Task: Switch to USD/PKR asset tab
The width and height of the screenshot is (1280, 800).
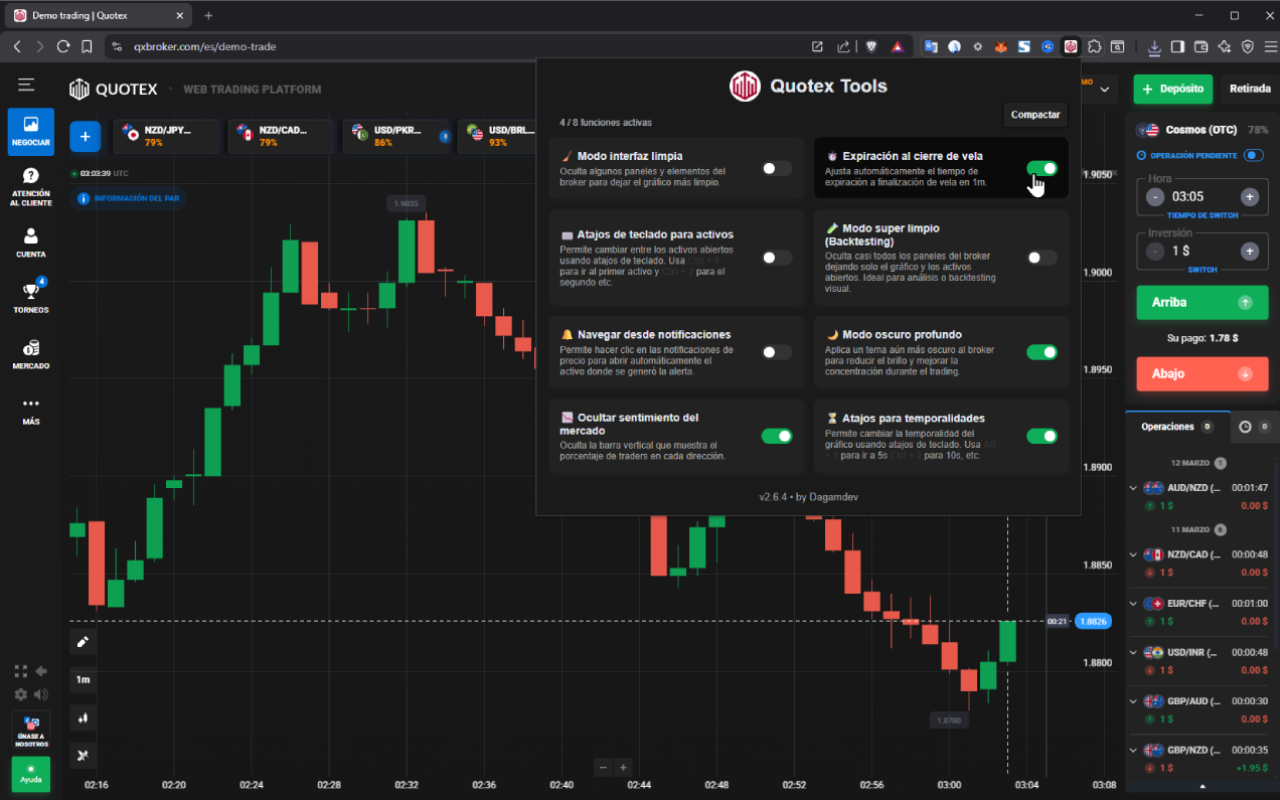Action: click(397, 136)
